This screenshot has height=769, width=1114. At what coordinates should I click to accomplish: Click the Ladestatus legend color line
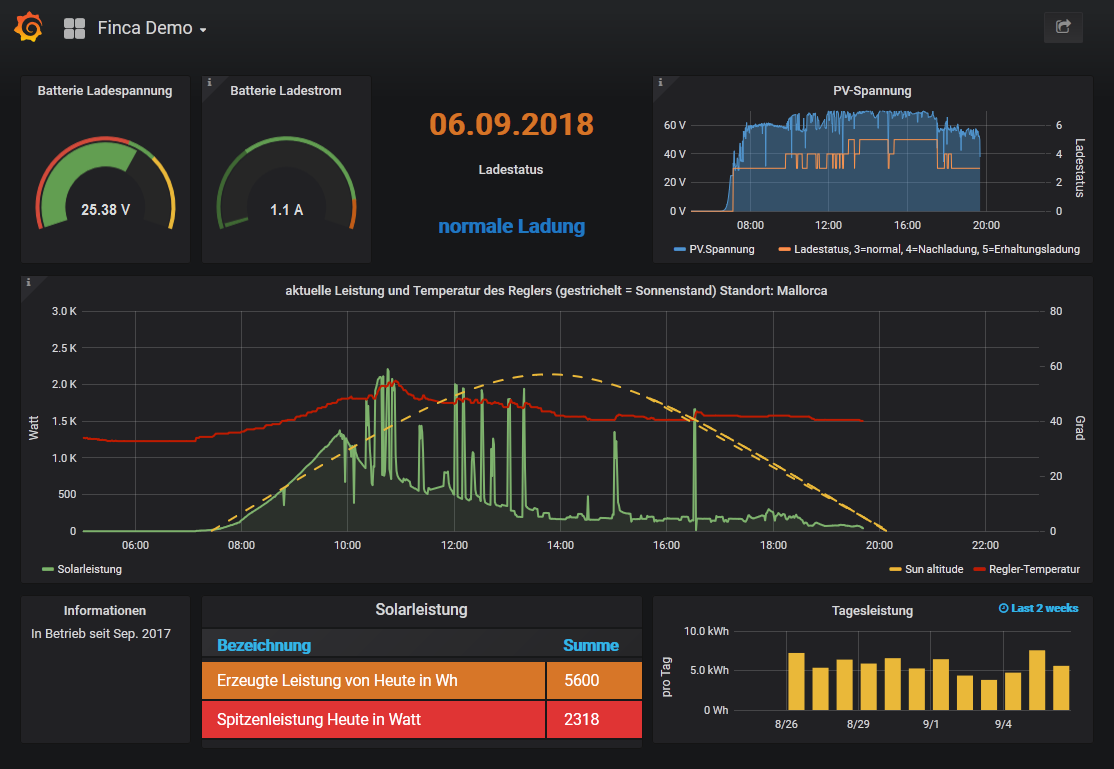point(785,249)
